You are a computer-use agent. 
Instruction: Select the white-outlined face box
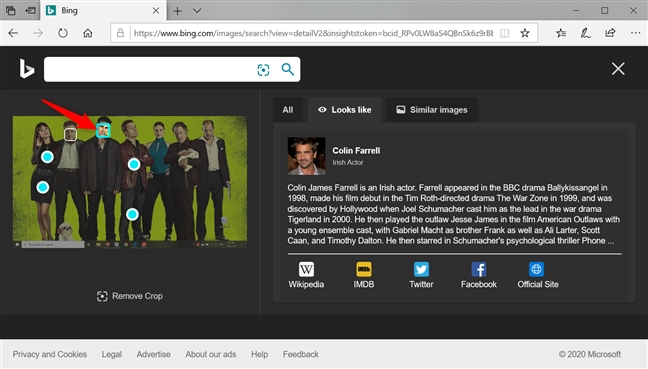[x=71, y=134]
